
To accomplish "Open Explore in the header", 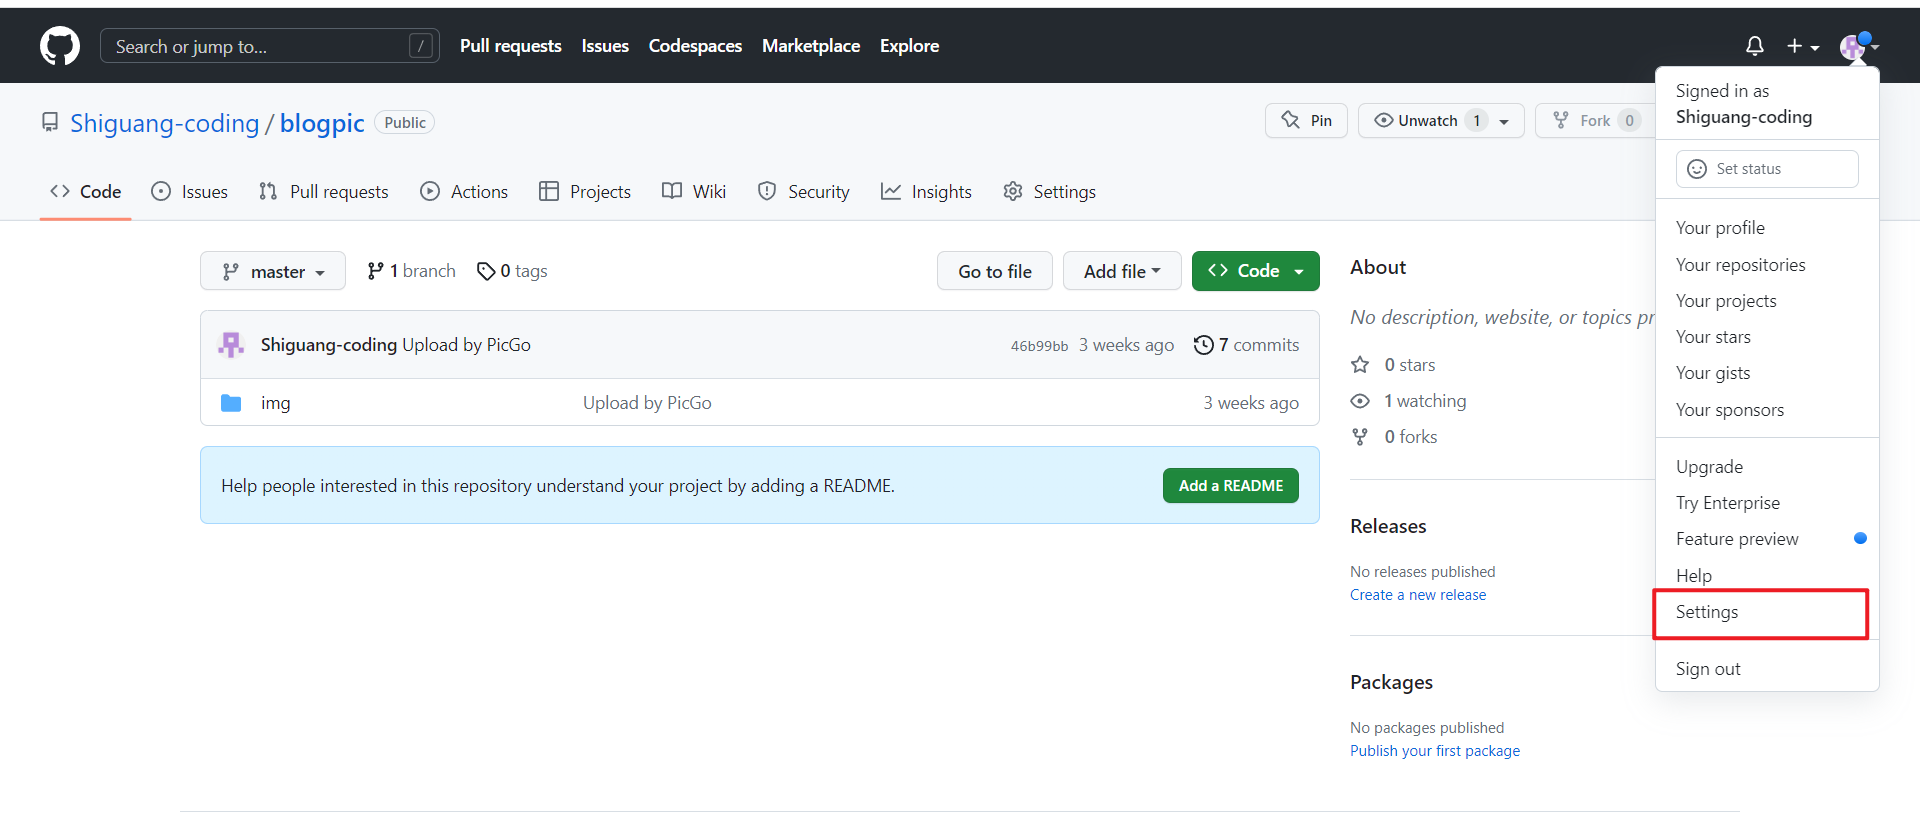I will click(909, 46).
